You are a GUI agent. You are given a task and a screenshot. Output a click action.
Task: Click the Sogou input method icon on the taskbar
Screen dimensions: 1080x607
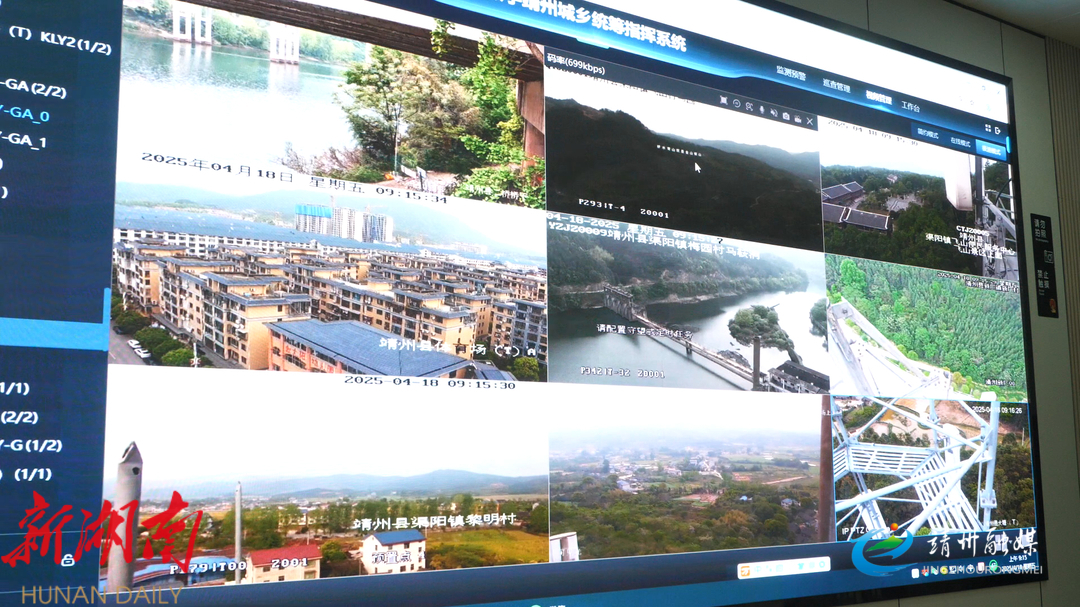747,570
